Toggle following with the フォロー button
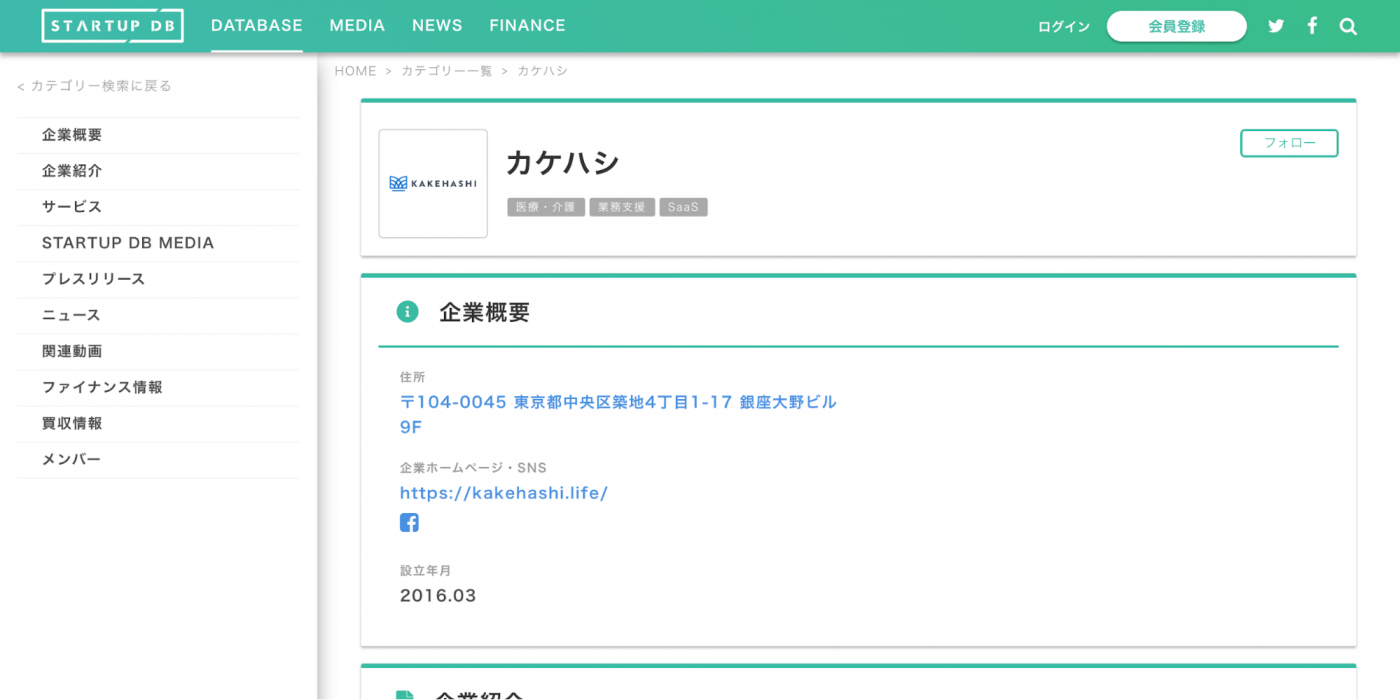The width and height of the screenshot is (1400, 700). click(1289, 143)
